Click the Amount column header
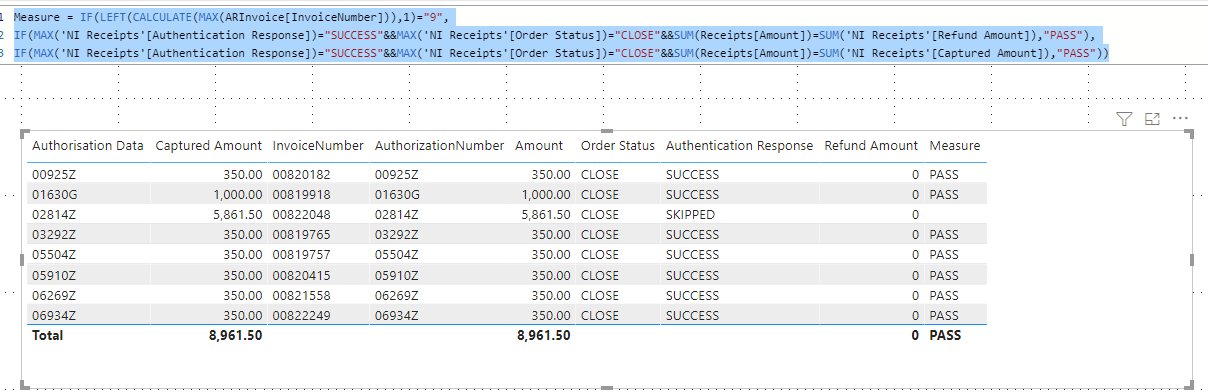Image resolution: width=1208 pixels, height=392 pixels. [x=539, y=146]
